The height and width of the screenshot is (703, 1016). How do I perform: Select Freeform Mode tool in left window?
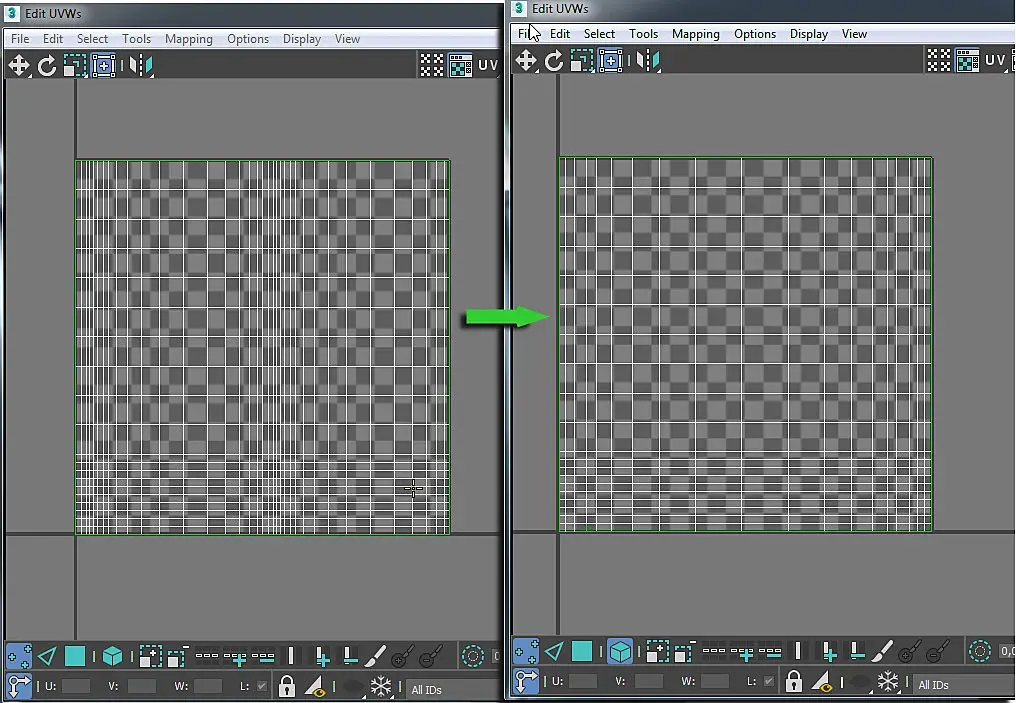[103, 65]
